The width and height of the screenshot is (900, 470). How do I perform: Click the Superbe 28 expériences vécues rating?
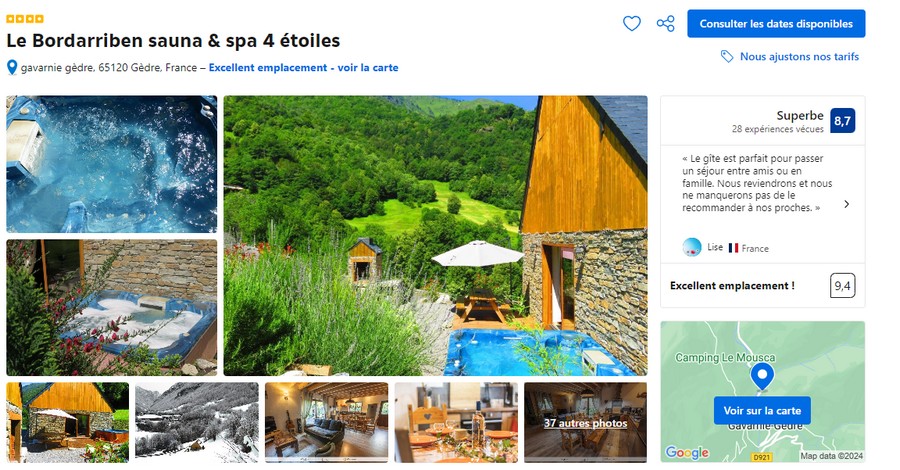(778, 121)
